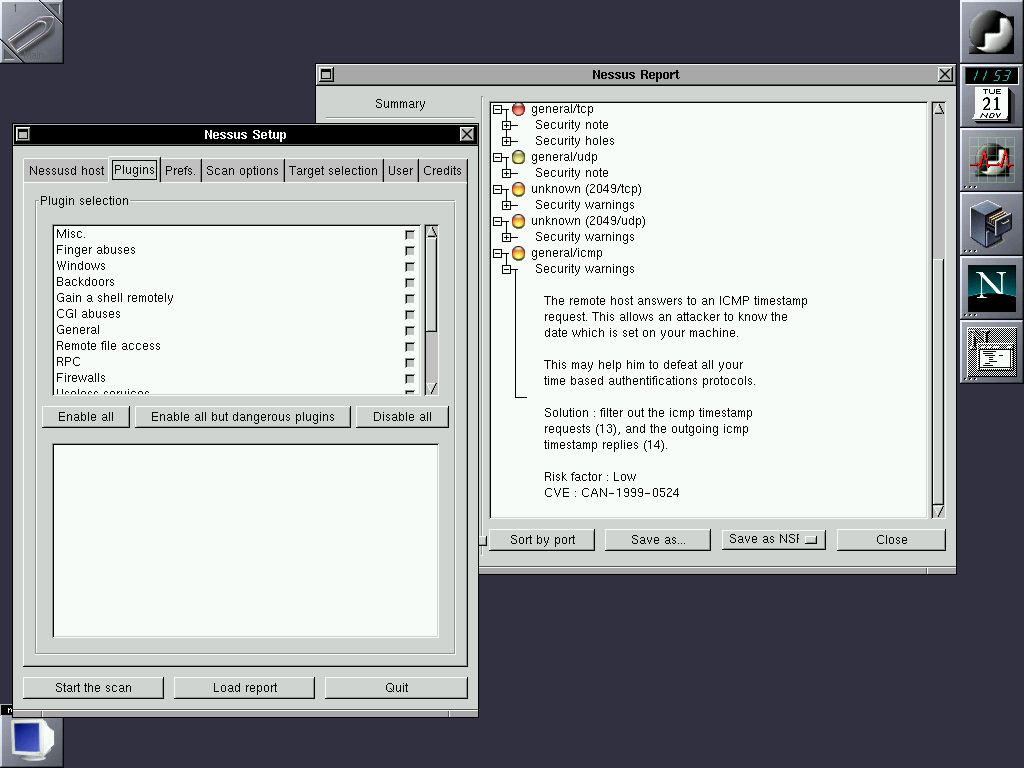Click Enable all but dangerous plugins
The image size is (1024, 768).
coord(242,417)
